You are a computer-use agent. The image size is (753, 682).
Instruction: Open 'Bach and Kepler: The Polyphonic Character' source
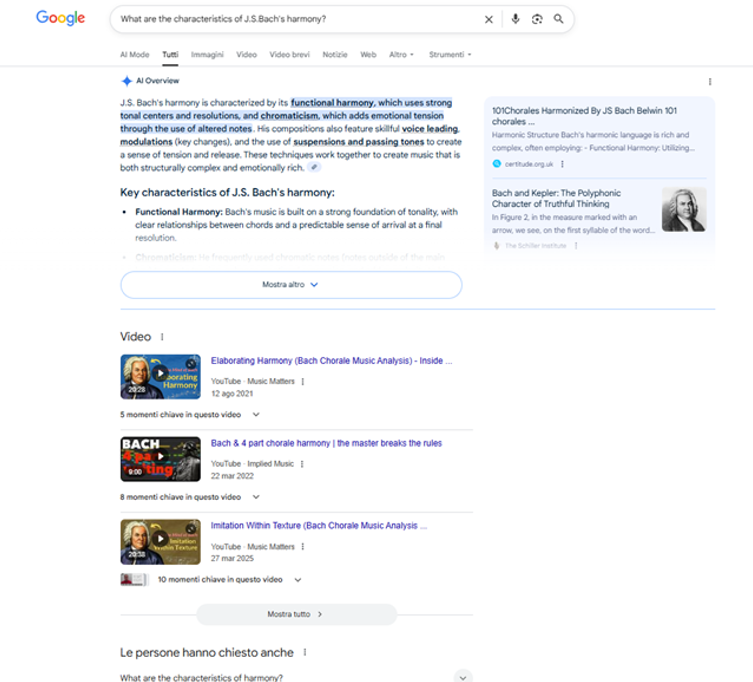(x=556, y=198)
